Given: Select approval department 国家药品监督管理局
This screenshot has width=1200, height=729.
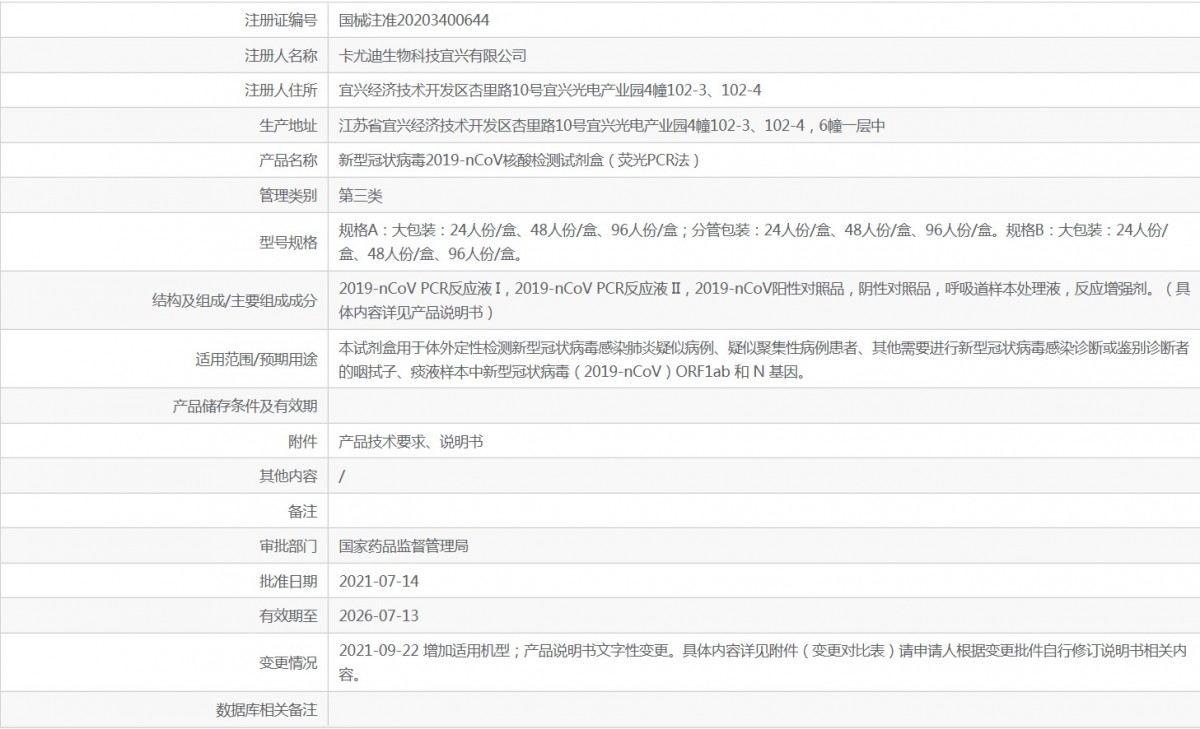Looking at the screenshot, I should pos(404,546).
